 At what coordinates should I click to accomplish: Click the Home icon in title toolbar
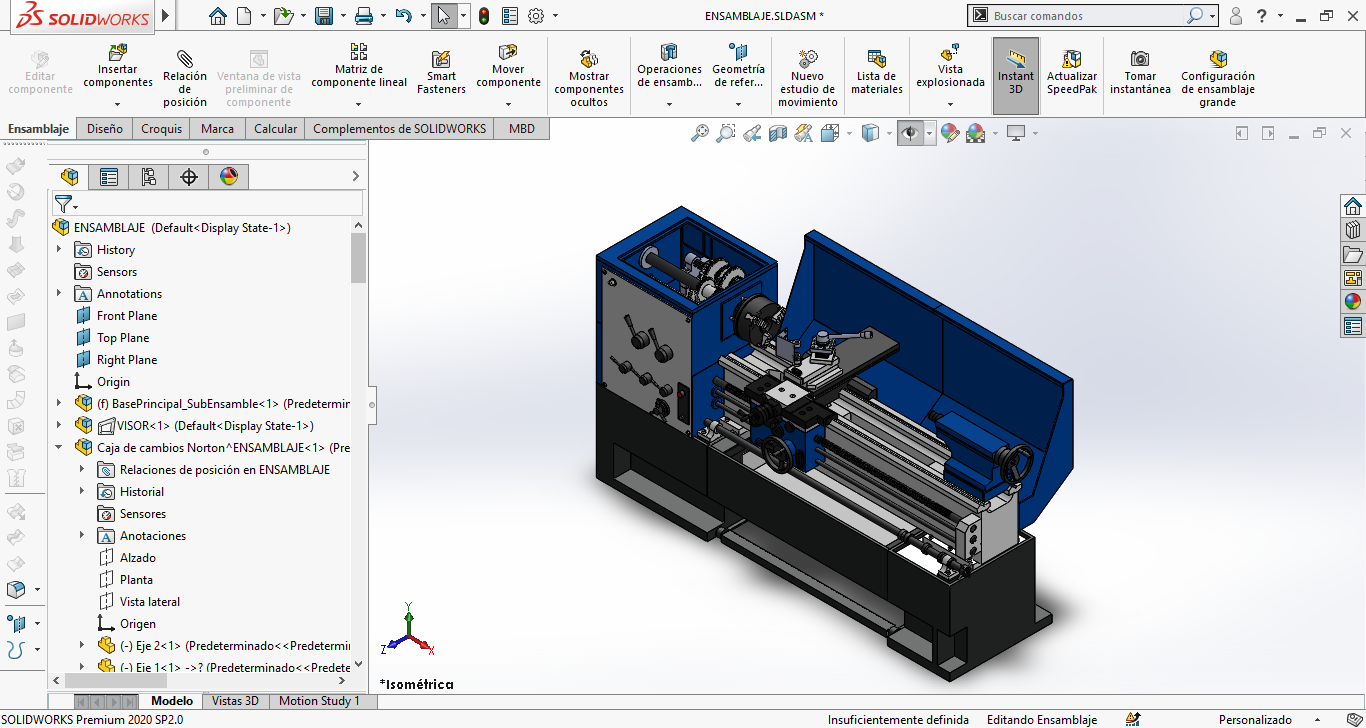coord(218,16)
